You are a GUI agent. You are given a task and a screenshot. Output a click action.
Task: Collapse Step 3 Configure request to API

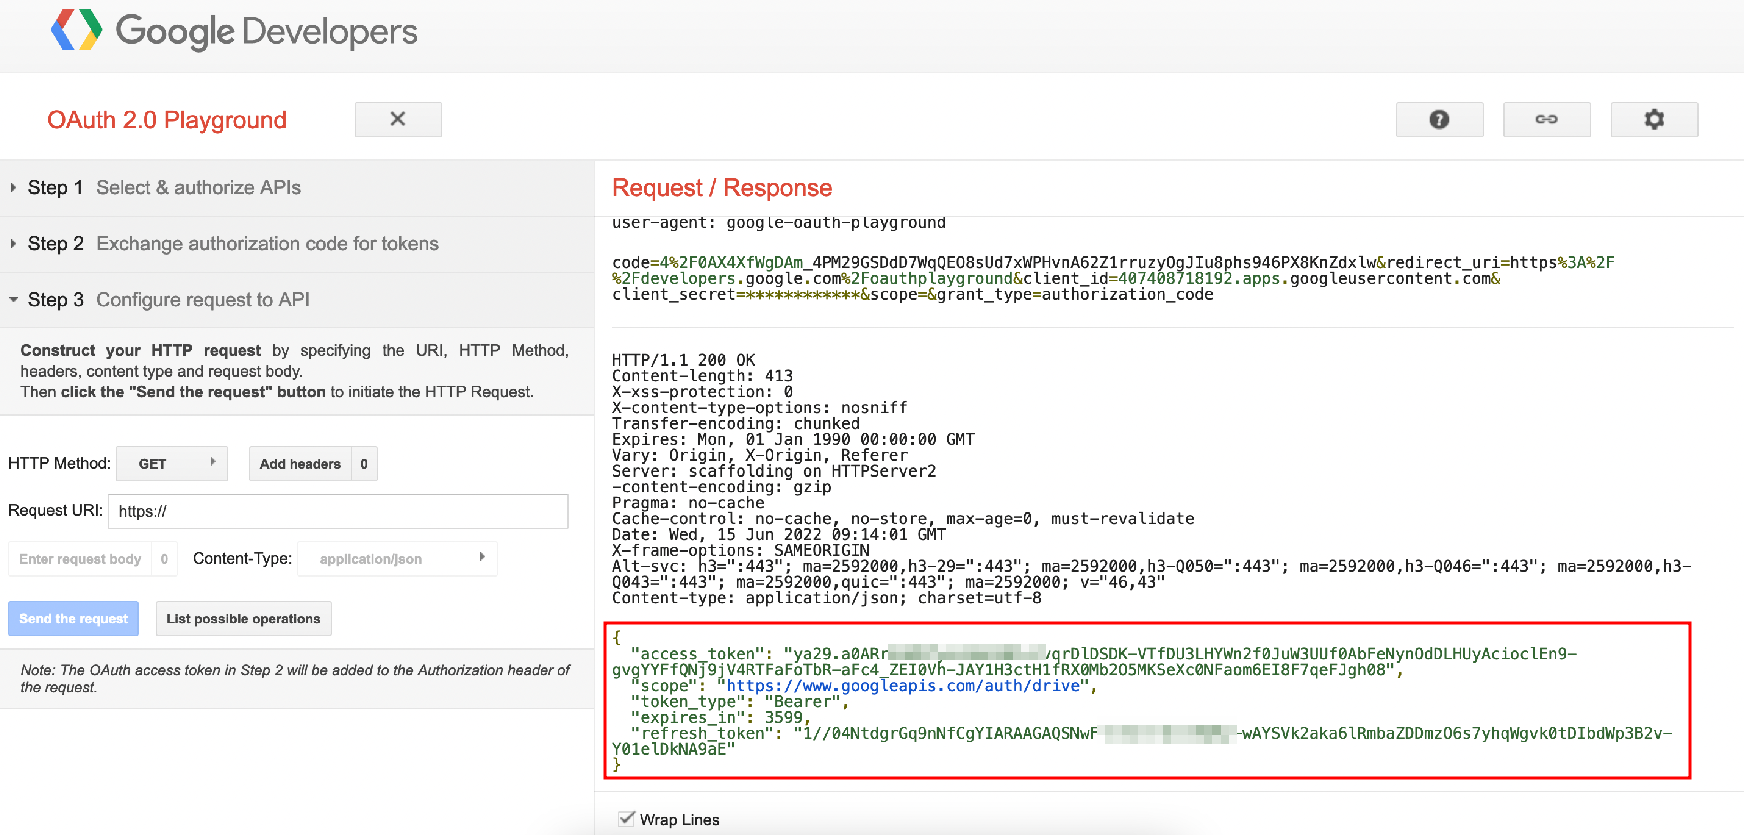tap(297, 300)
